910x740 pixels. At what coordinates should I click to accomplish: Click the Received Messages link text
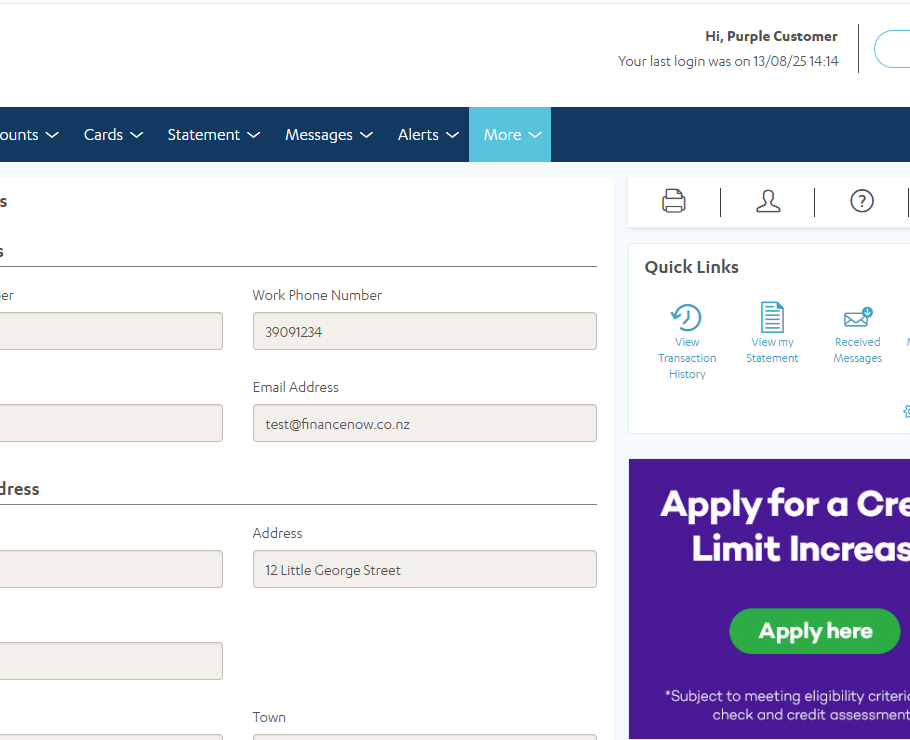pos(858,350)
